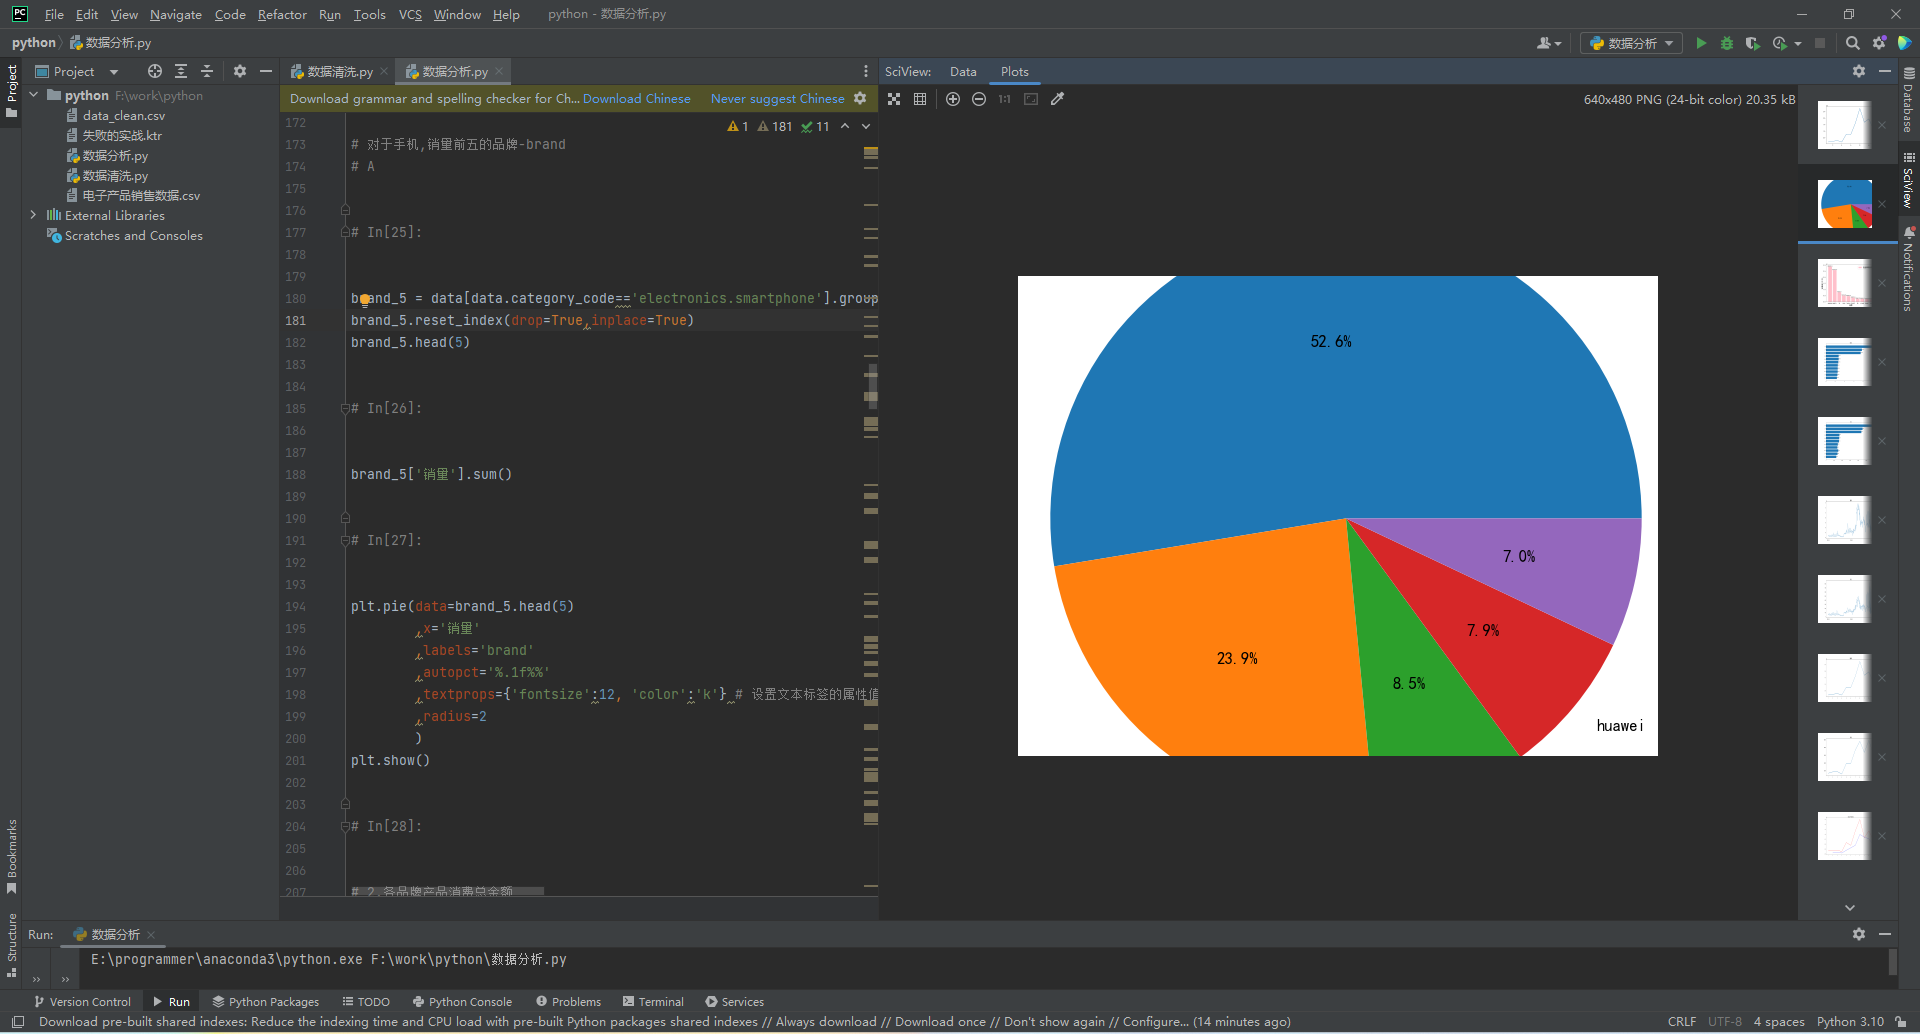The image size is (1920, 1034).
Task: Open SciView panel settings gear
Action: pos(1859,71)
